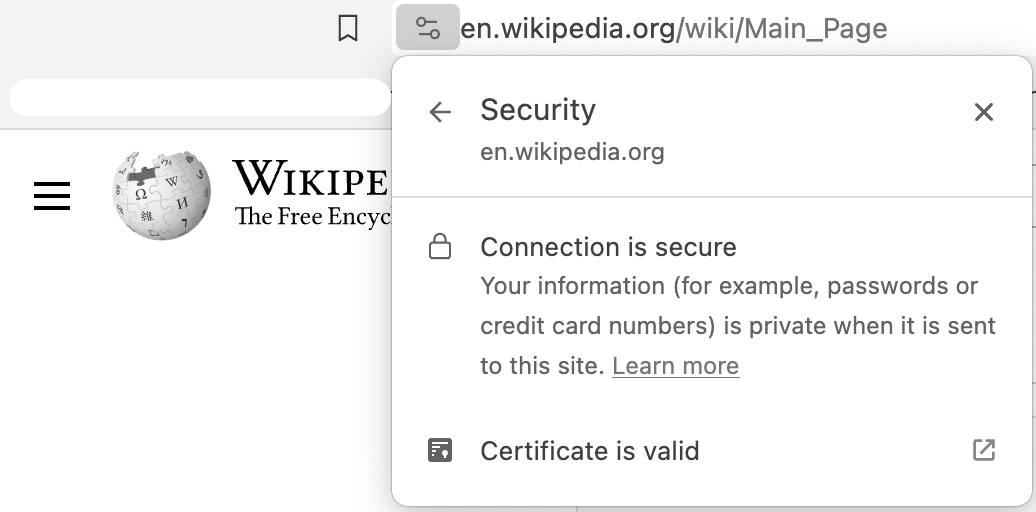
Task: Close the Security popup with the X
Action: (x=984, y=112)
